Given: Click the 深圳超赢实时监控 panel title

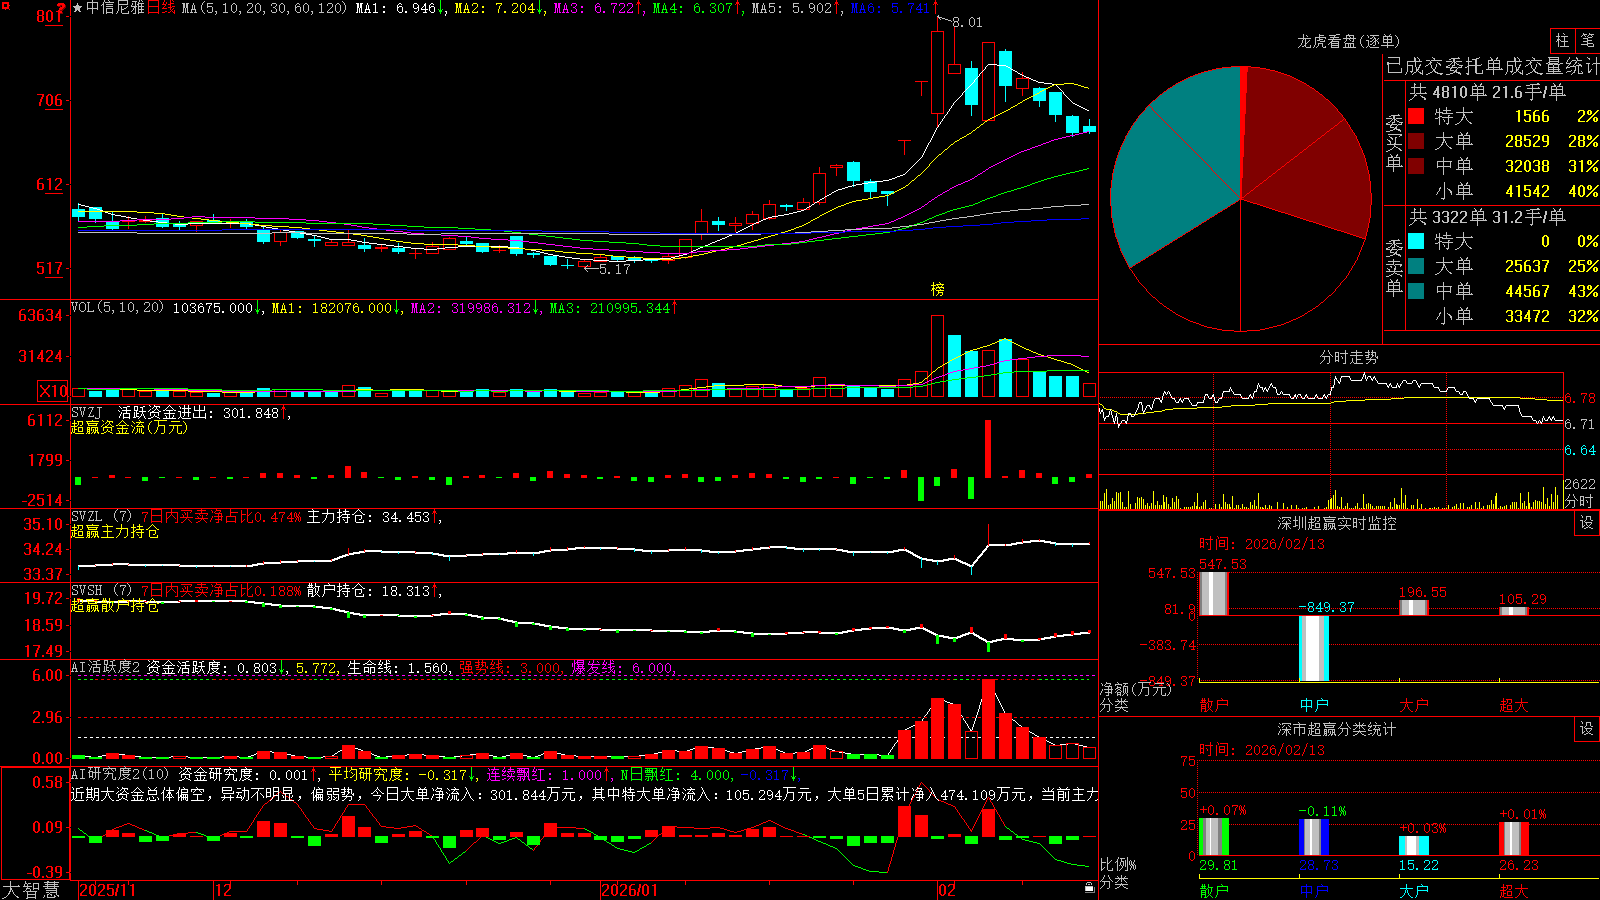Looking at the screenshot, I should point(1336,523).
